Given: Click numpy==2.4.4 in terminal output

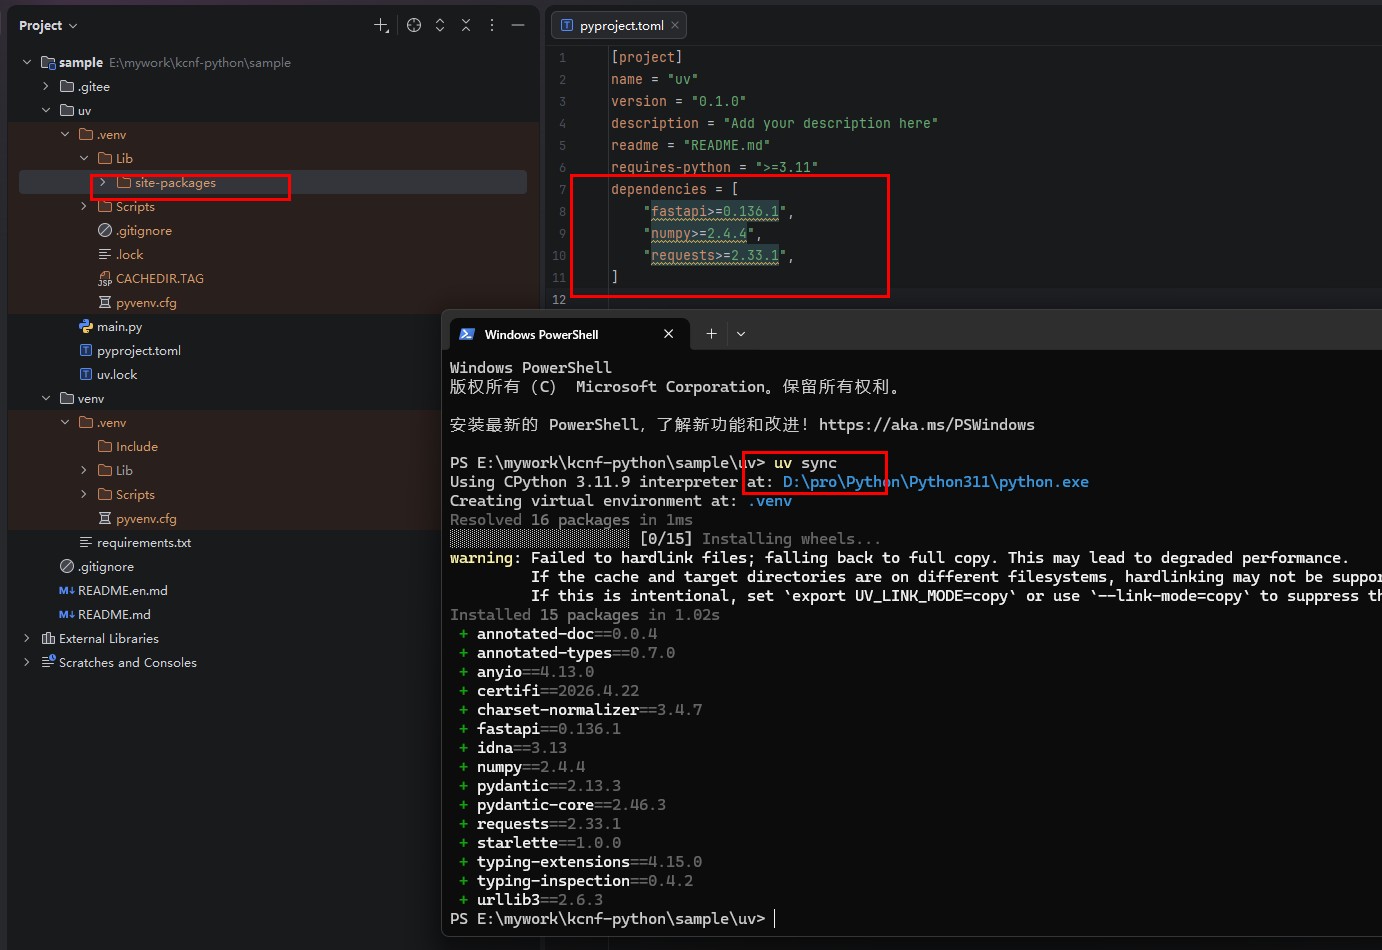Looking at the screenshot, I should 531,767.
